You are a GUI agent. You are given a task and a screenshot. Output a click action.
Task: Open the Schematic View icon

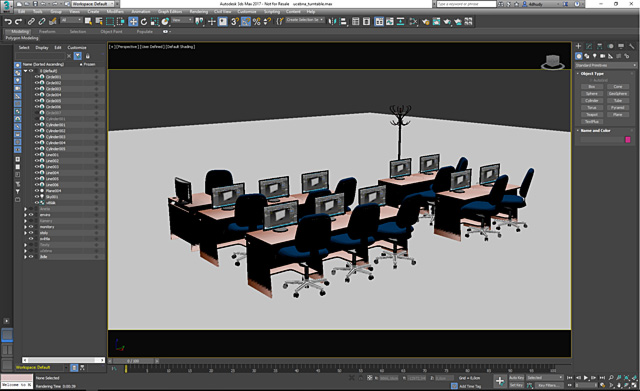pyautogui.click(x=400, y=21)
